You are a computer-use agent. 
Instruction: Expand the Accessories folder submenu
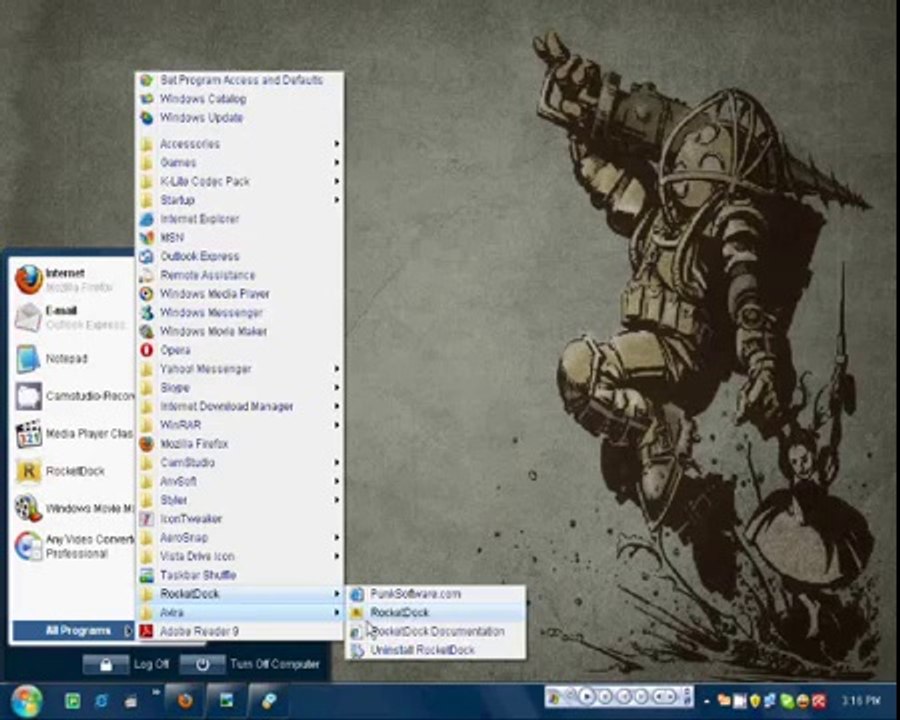[240, 144]
